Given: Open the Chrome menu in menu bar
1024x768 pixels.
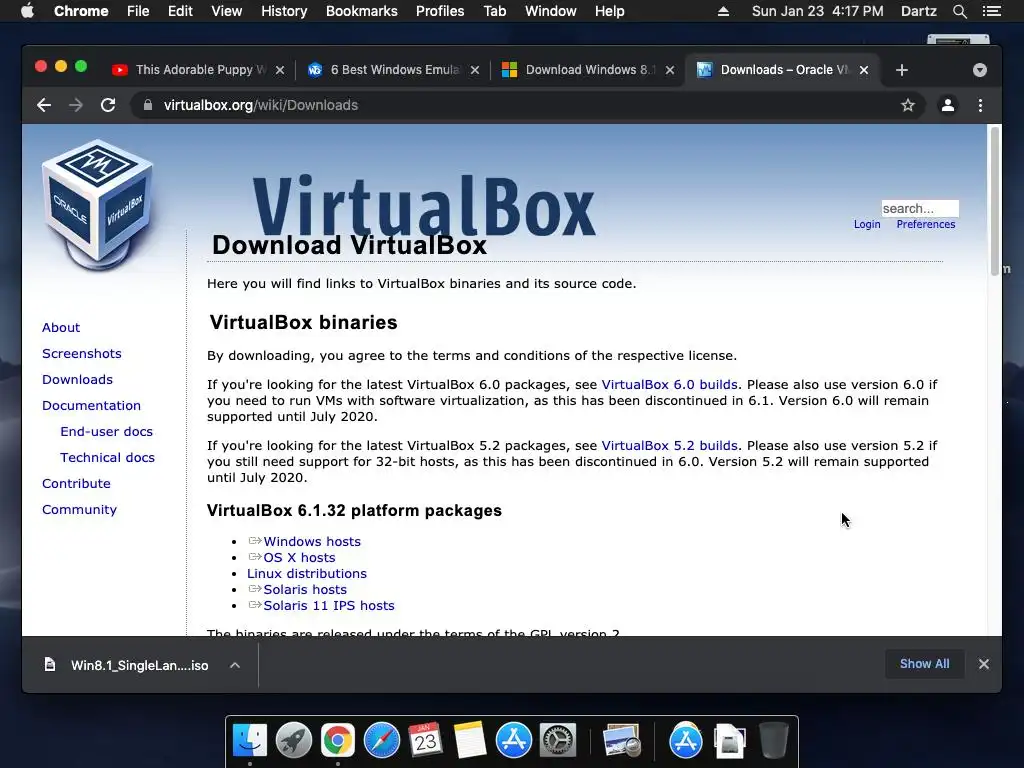Looking at the screenshot, I should coord(81,11).
